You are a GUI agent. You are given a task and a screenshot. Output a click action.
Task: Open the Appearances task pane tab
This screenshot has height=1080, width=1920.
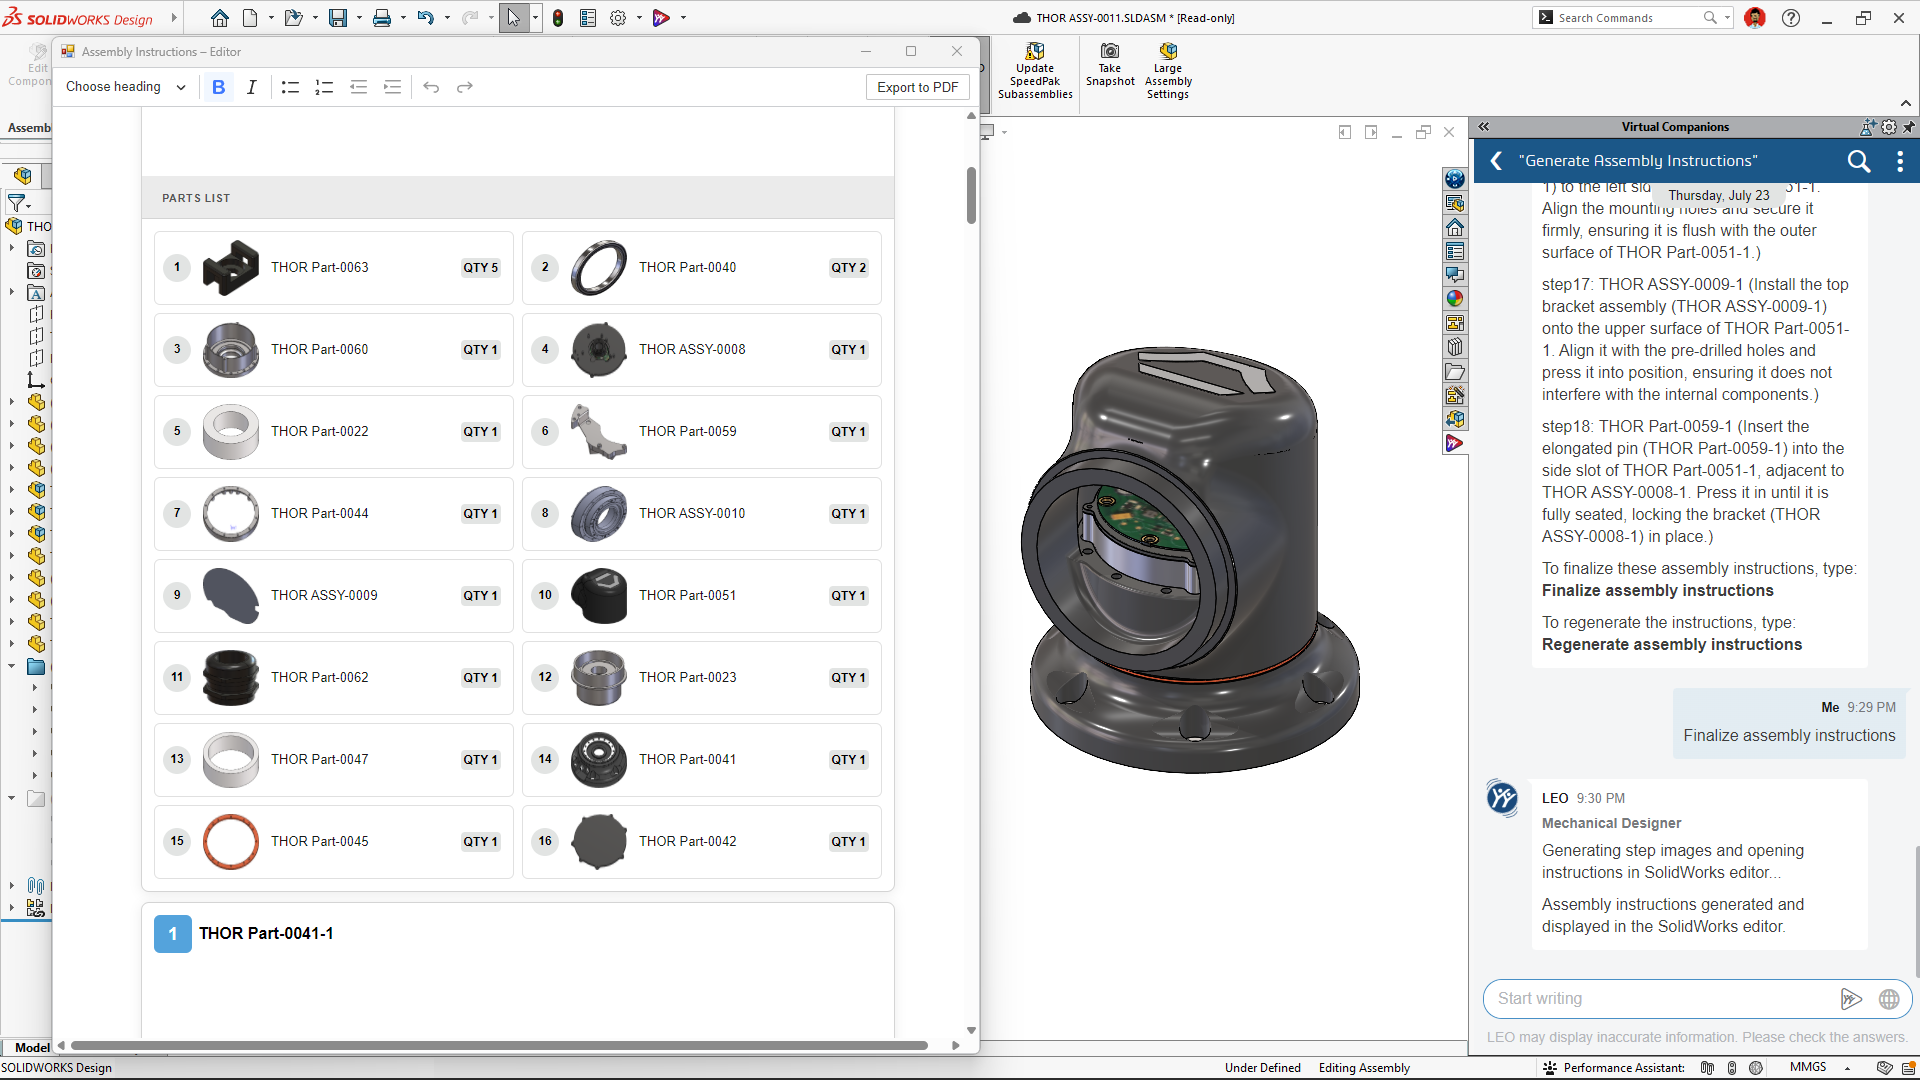(x=1455, y=298)
